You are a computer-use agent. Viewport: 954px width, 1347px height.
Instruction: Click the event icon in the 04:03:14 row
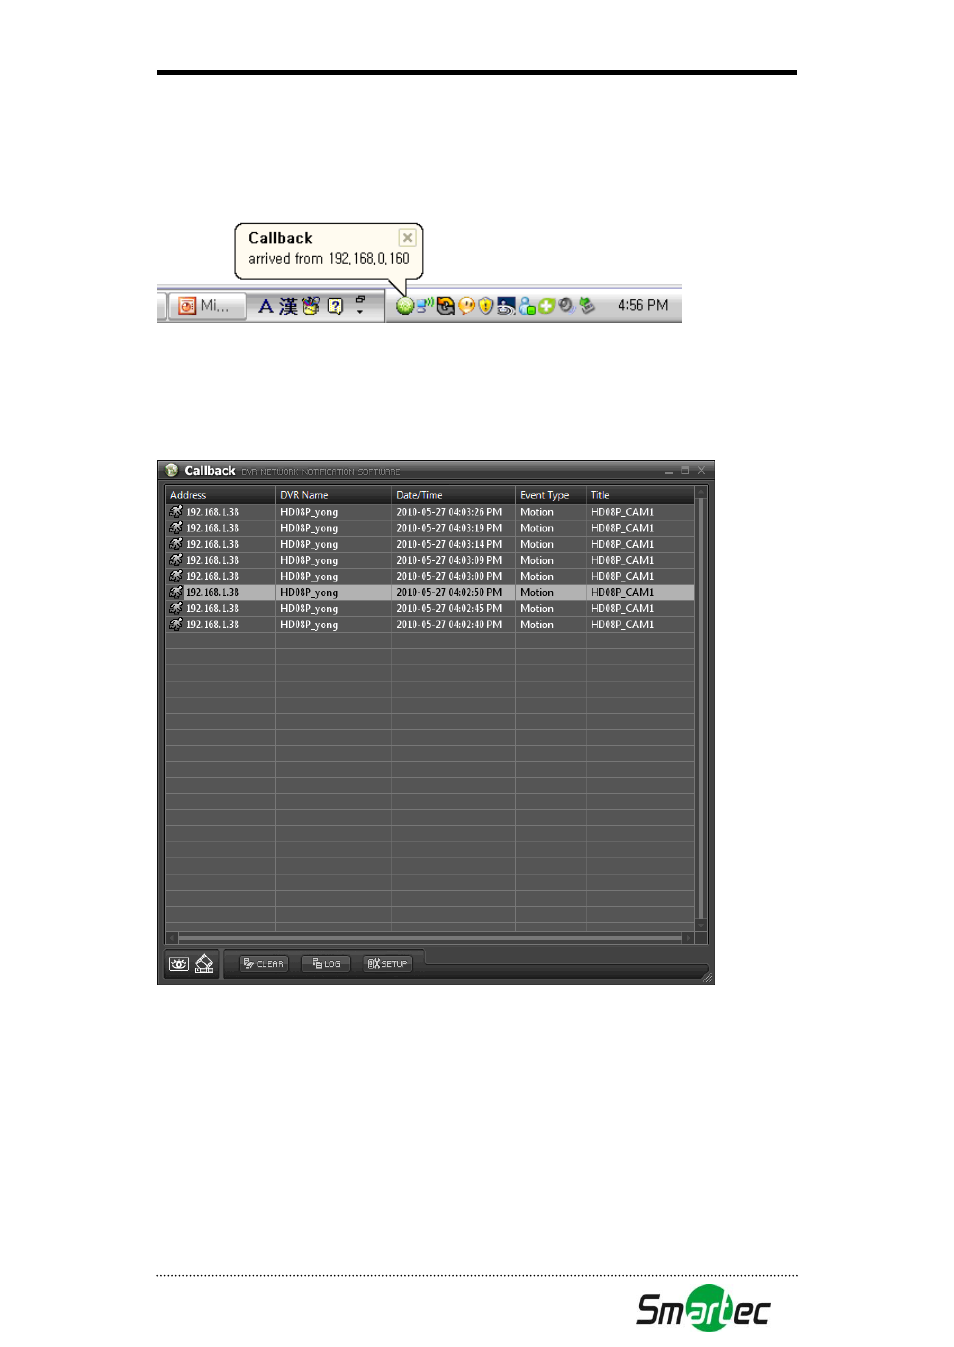[x=176, y=543]
